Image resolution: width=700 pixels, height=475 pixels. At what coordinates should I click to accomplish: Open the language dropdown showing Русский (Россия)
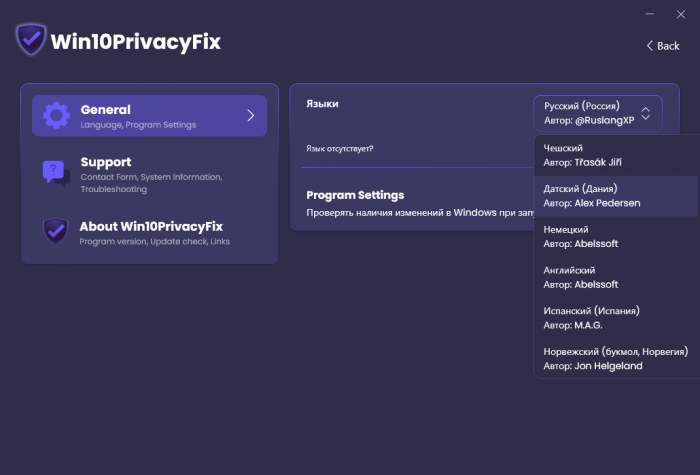(590, 112)
